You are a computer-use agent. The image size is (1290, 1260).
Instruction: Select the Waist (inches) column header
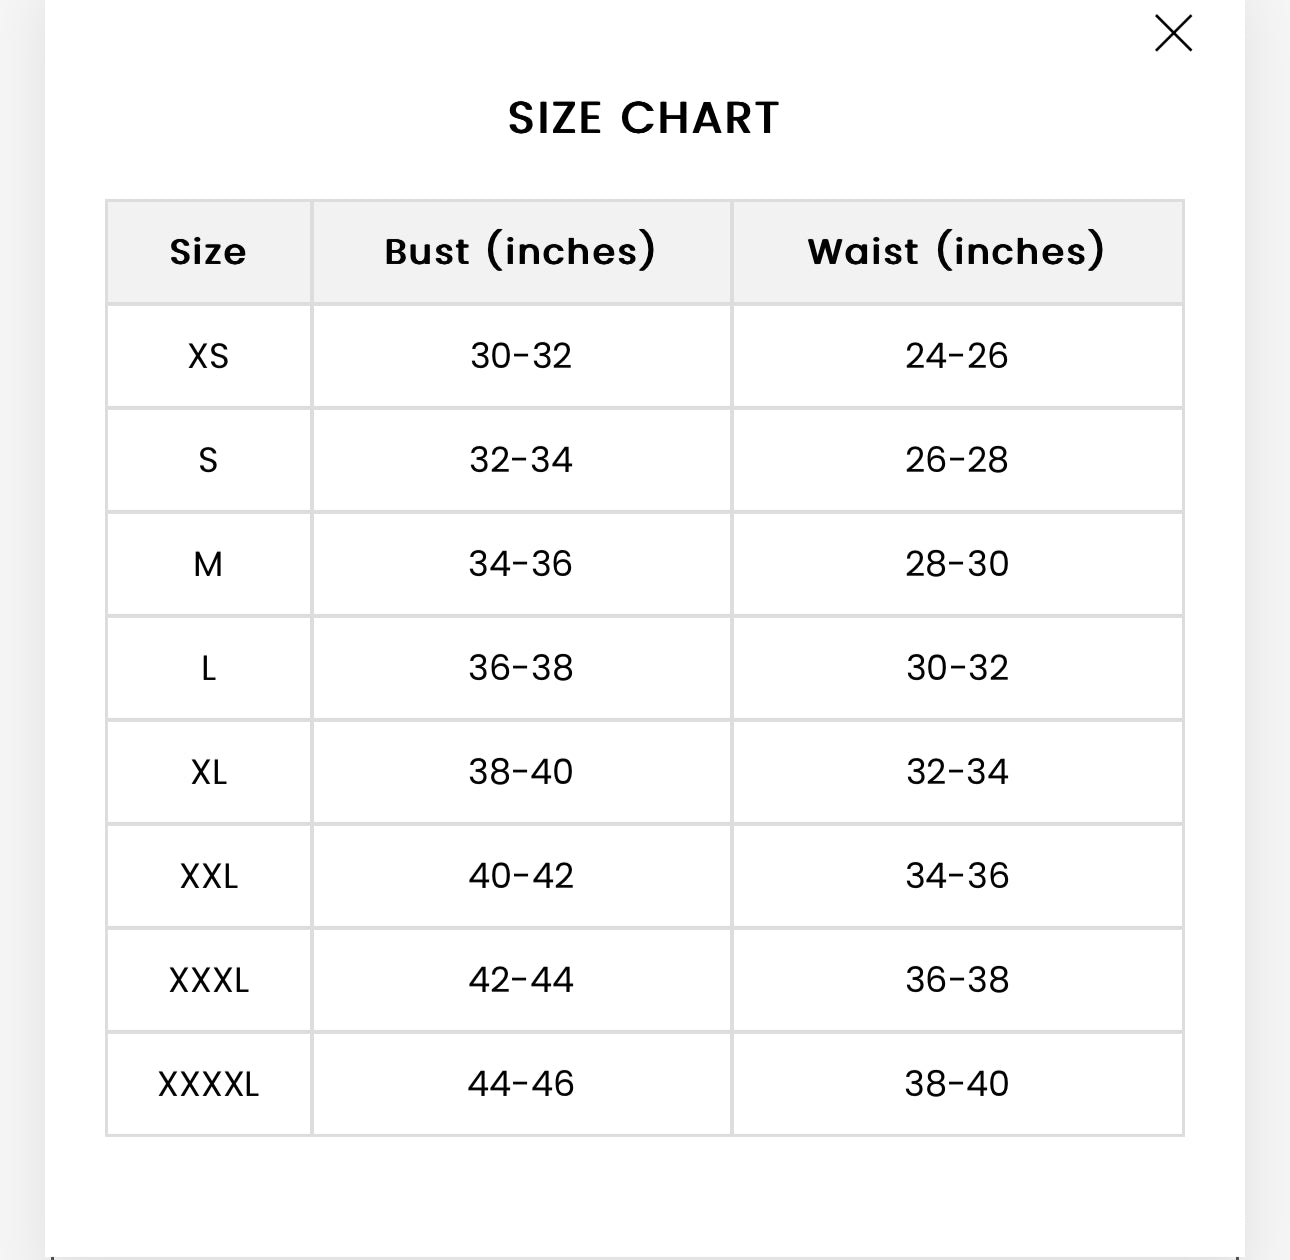click(958, 251)
